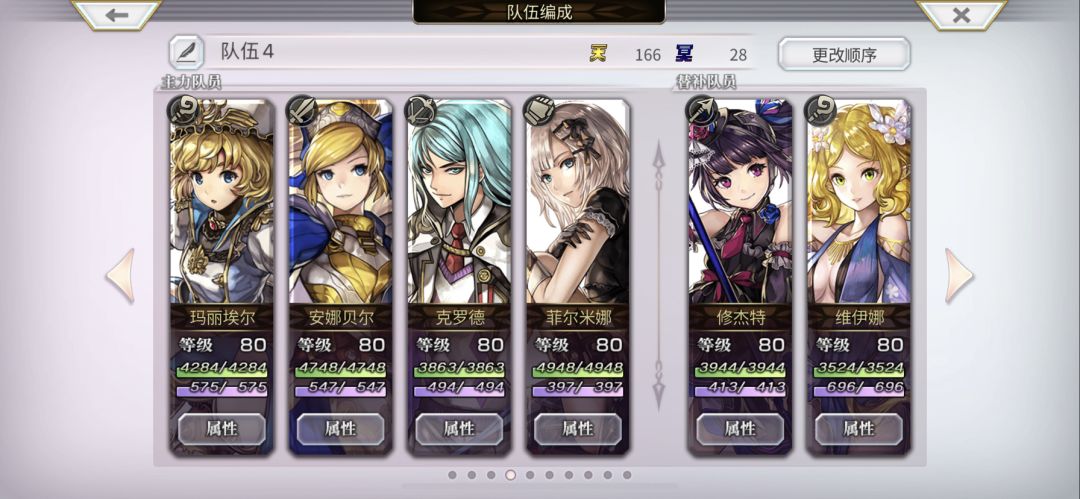
Task: Select the fifth page indicator dot
Action: pos(530,475)
